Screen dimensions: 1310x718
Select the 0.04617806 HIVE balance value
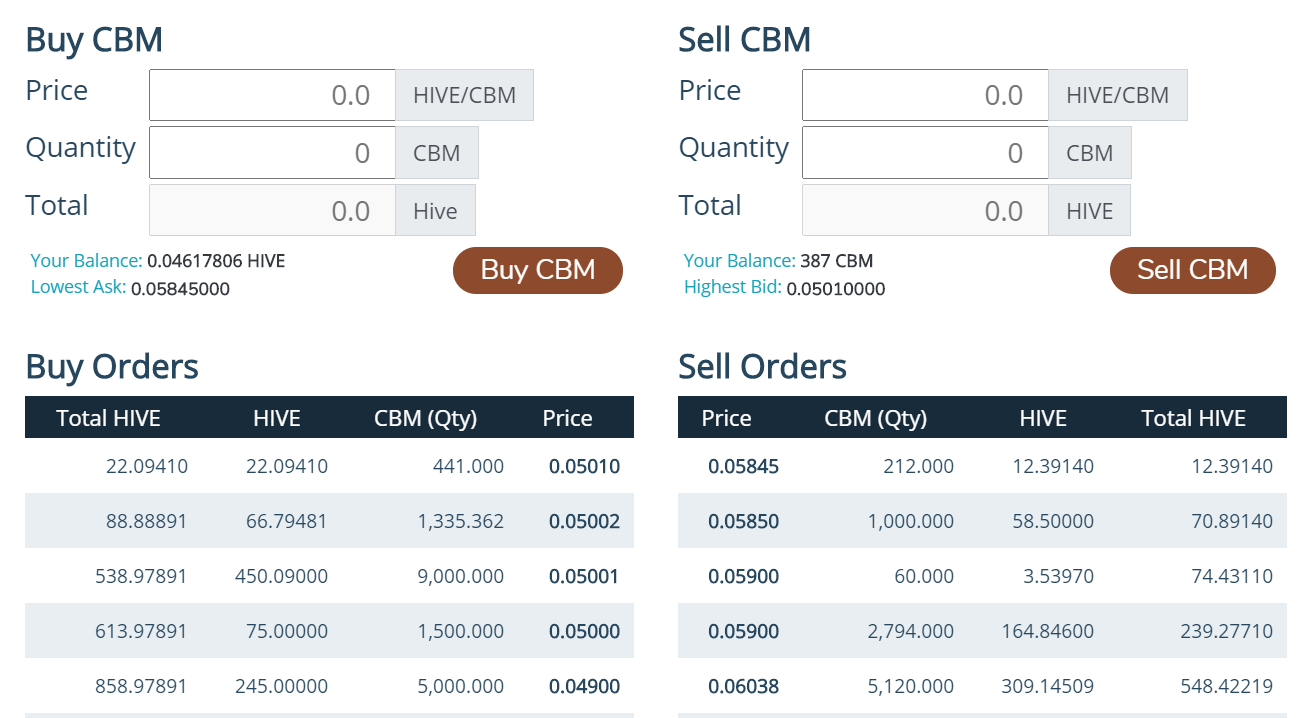(x=216, y=261)
